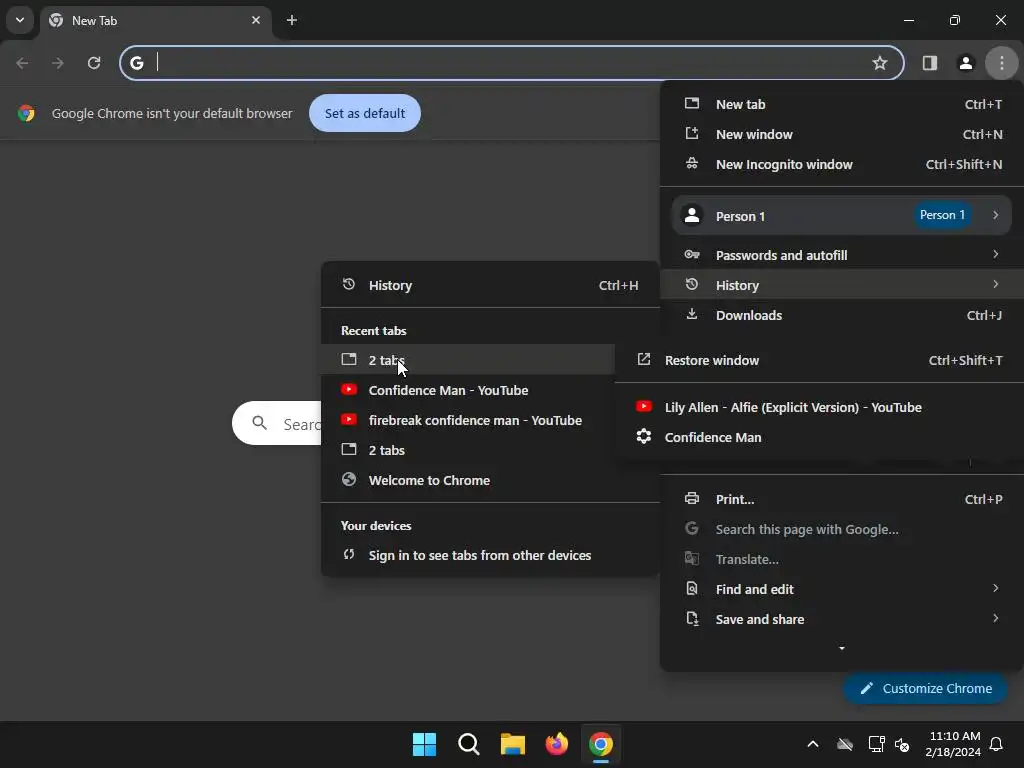Click Restore window option
1024x768 pixels.
coord(820,360)
